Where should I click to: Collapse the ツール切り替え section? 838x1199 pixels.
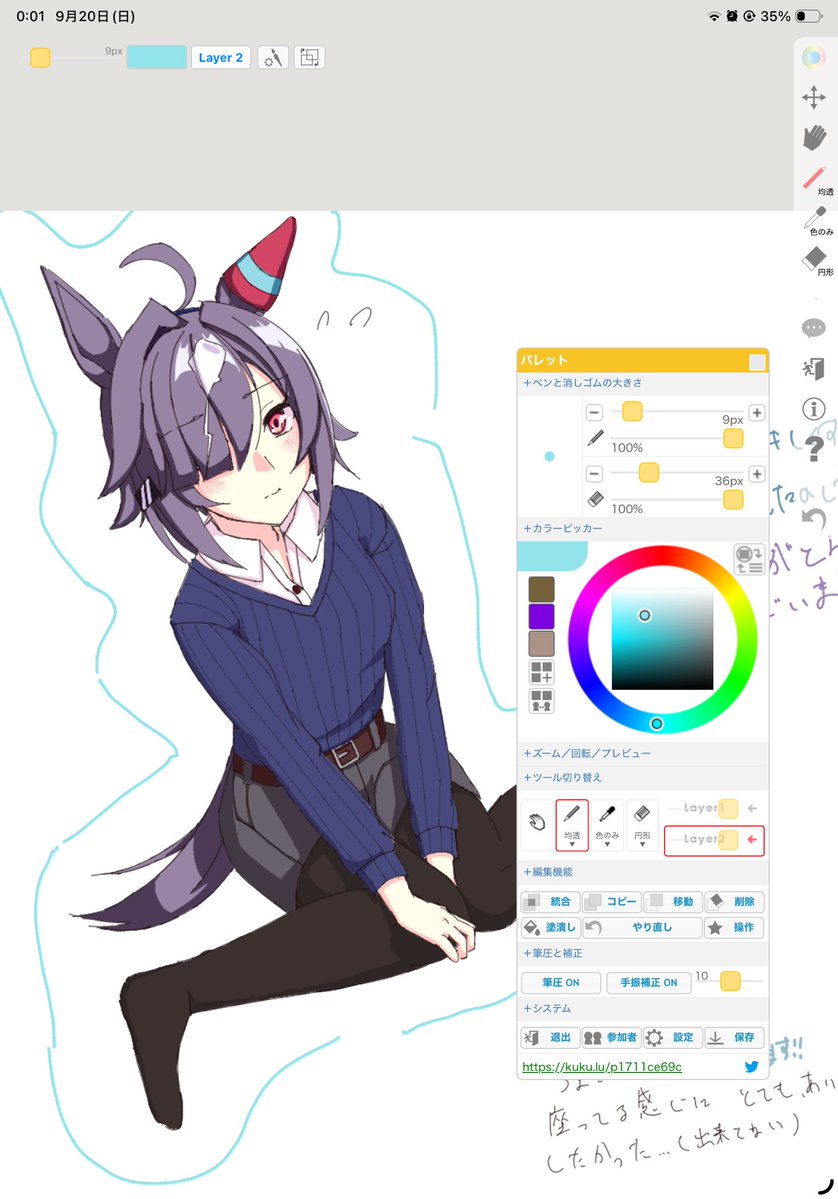click(643, 777)
